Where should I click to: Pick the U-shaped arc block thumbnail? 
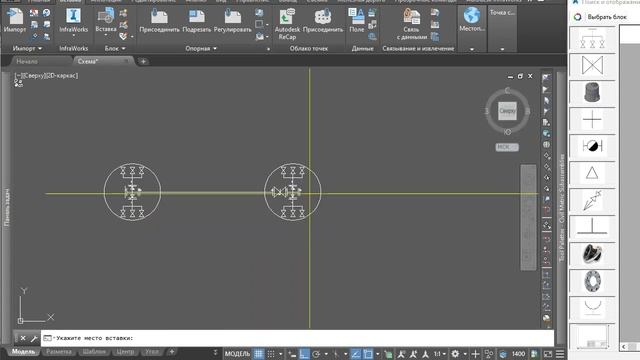592,308
